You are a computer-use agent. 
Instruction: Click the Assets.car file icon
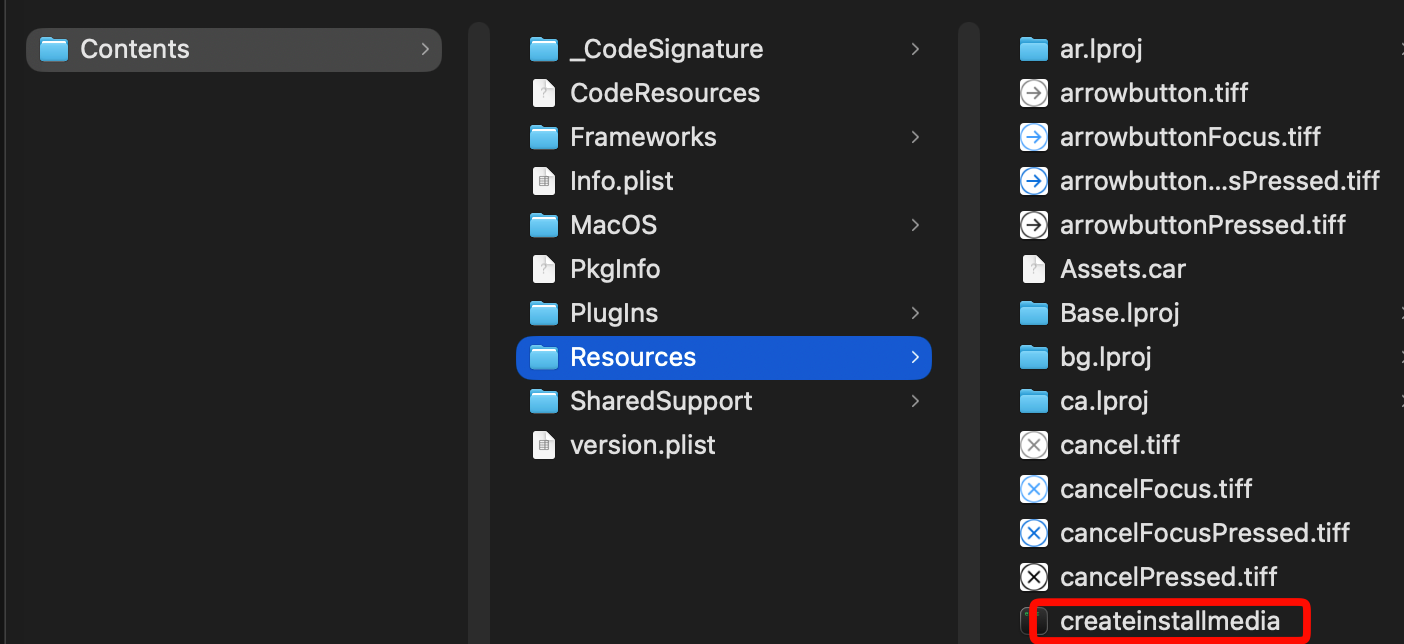(1033, 269)
